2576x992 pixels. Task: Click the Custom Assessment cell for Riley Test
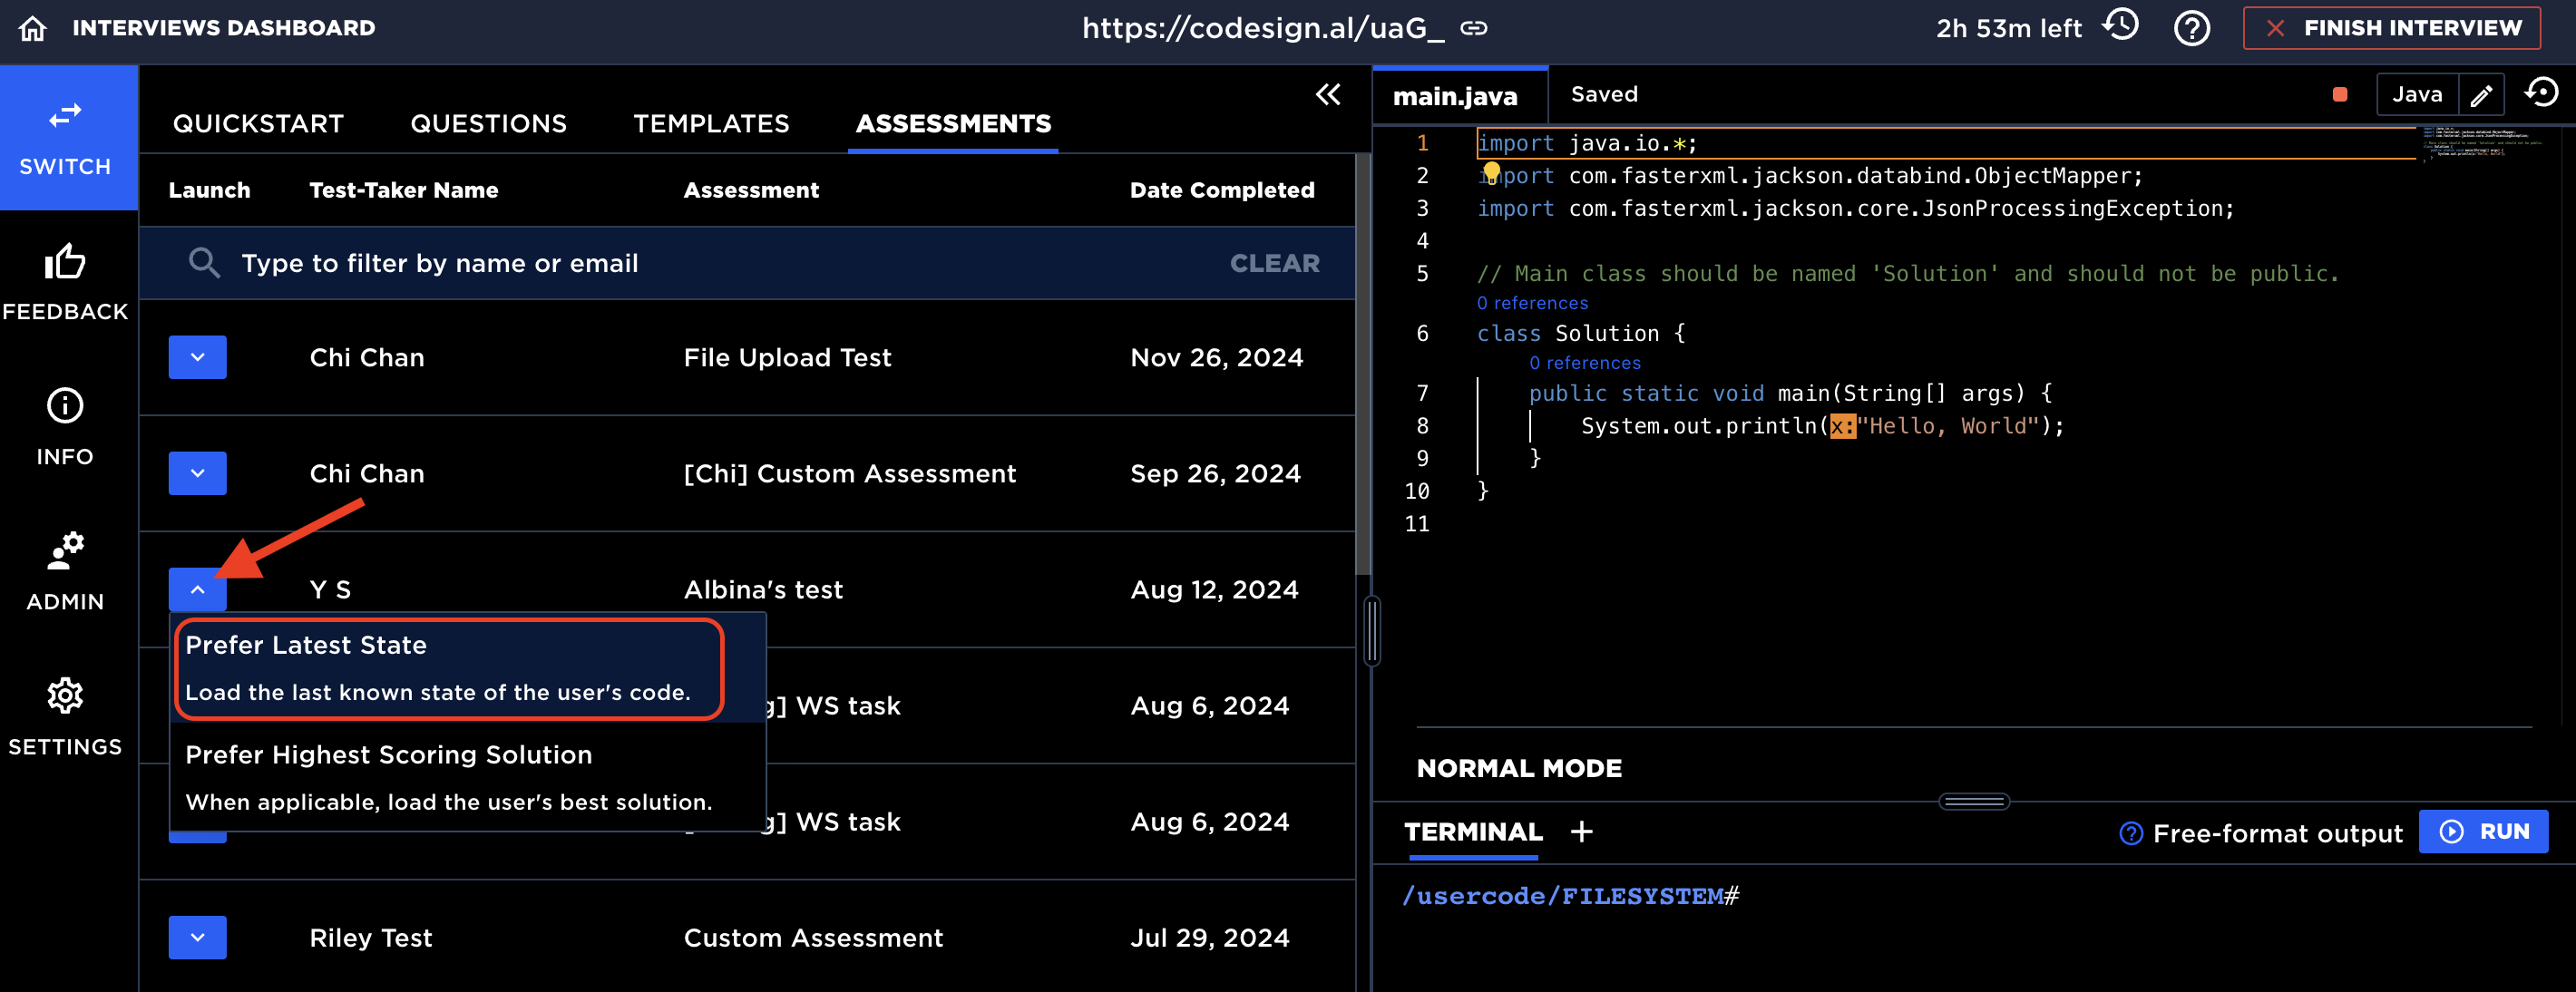coord(813,937)
